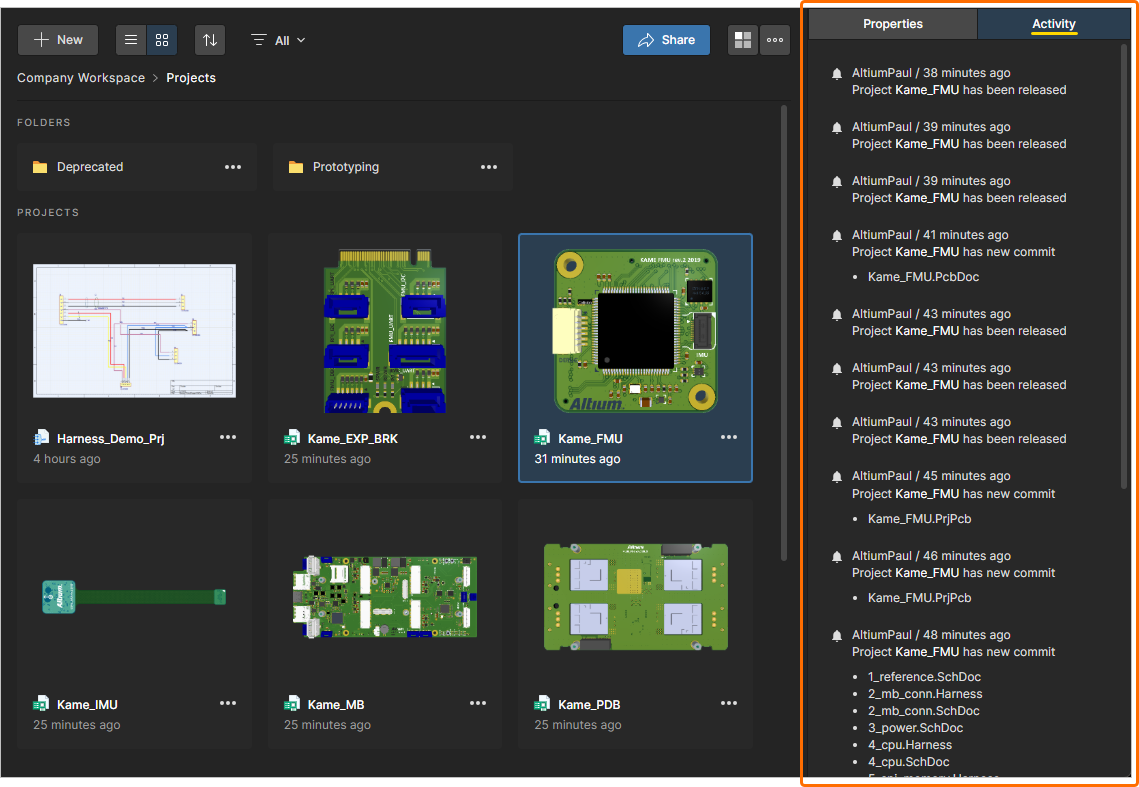Open the ellipsis menu in the top toolbar
Image resolution: width=1139 pixels, height=787 pixels.
pyautogui.click(x=775, y=39)
